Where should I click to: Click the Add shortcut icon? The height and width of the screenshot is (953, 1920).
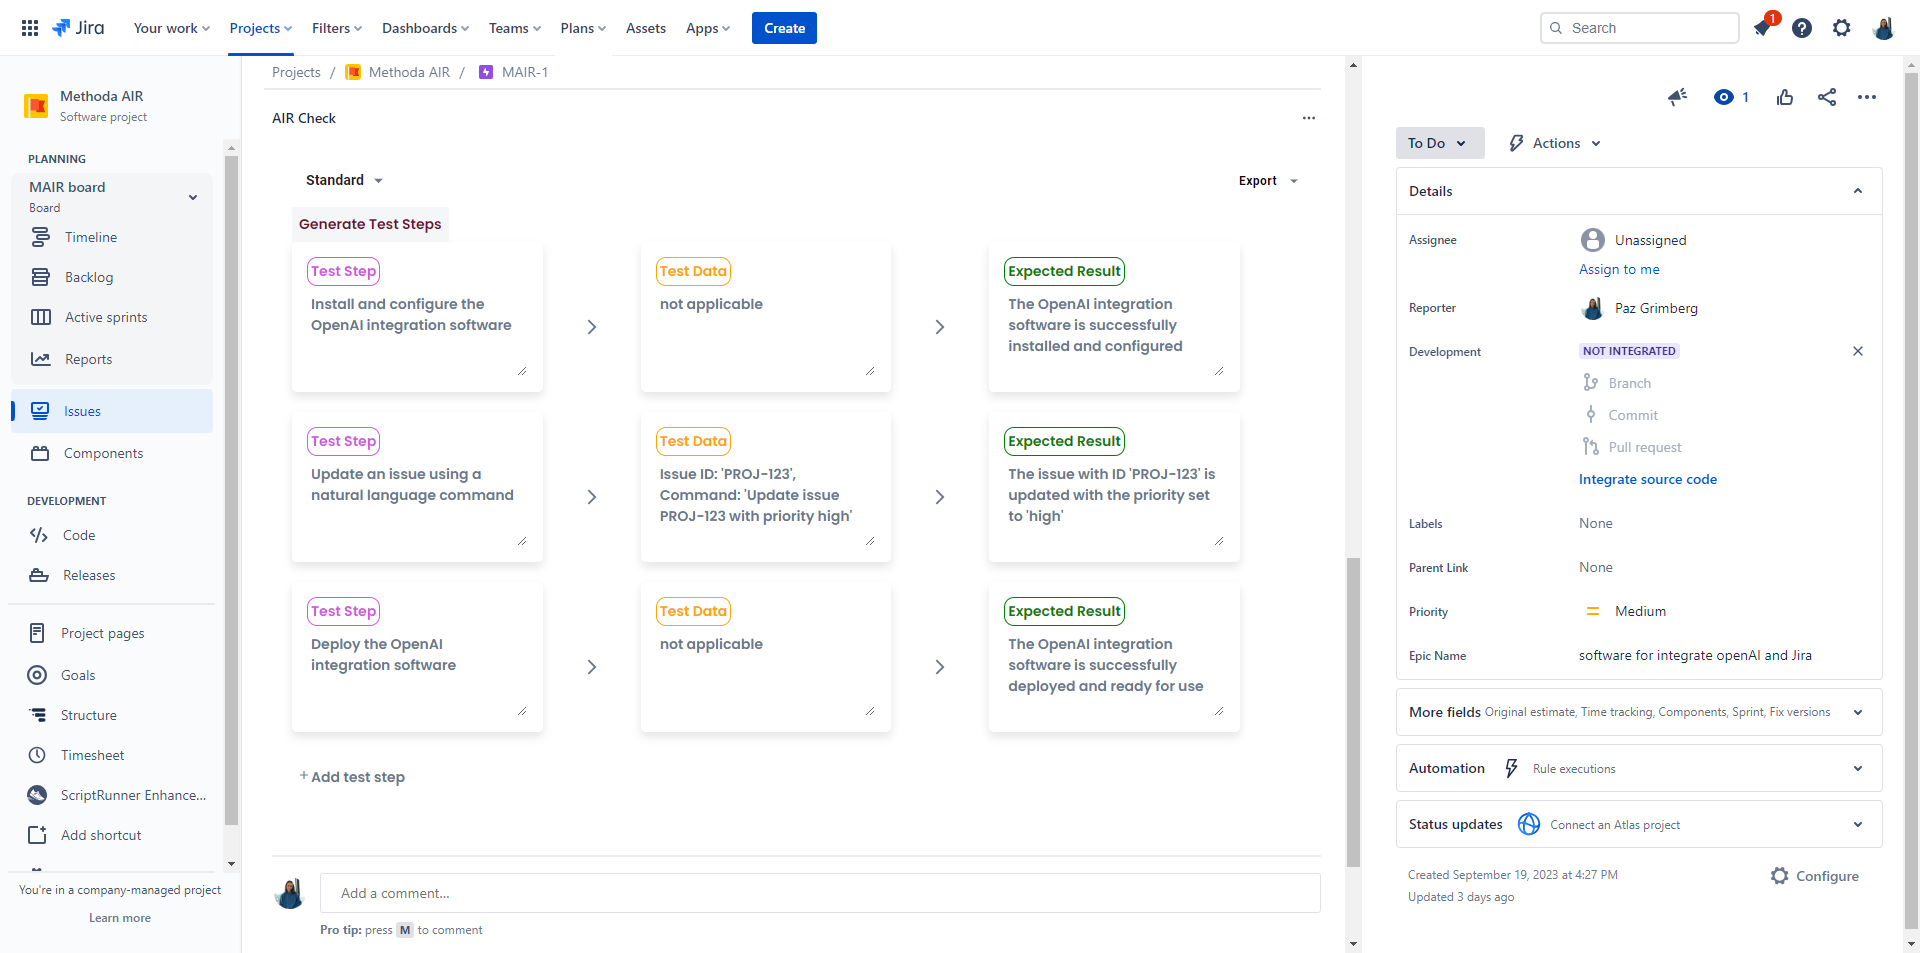(38, 835)
